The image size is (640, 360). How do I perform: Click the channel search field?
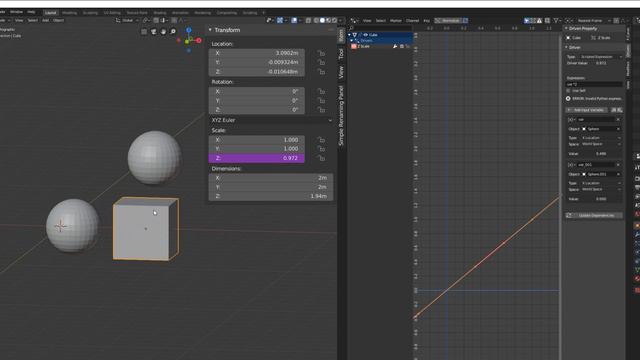380,28
